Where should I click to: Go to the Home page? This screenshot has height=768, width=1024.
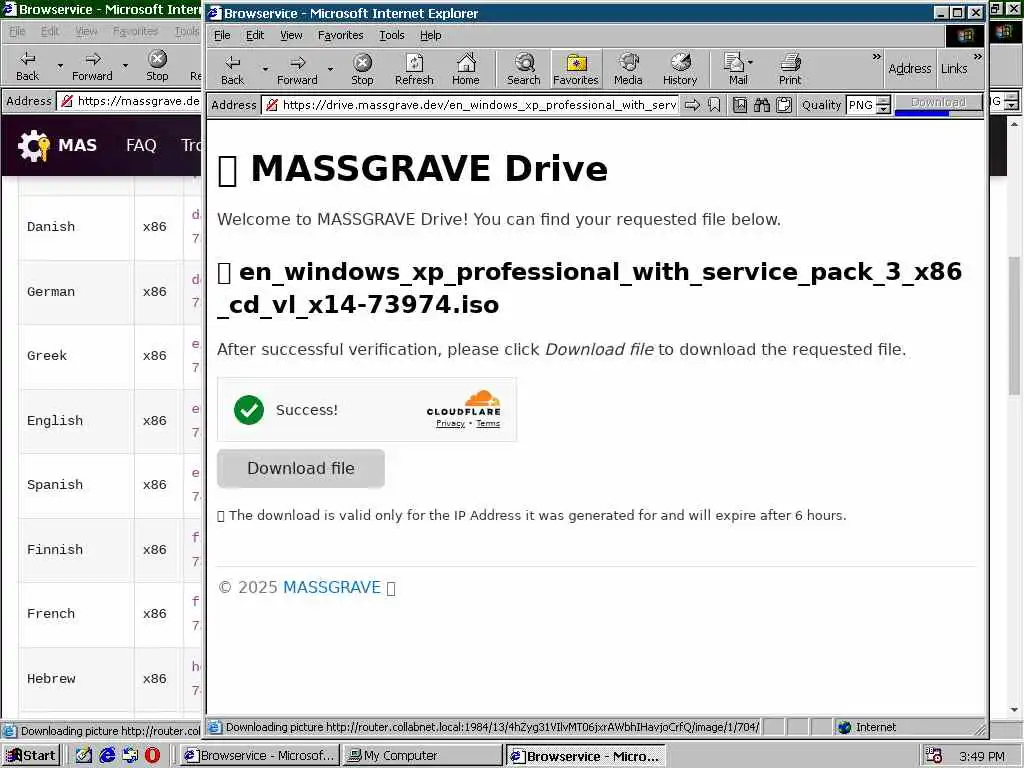(466, 70)
